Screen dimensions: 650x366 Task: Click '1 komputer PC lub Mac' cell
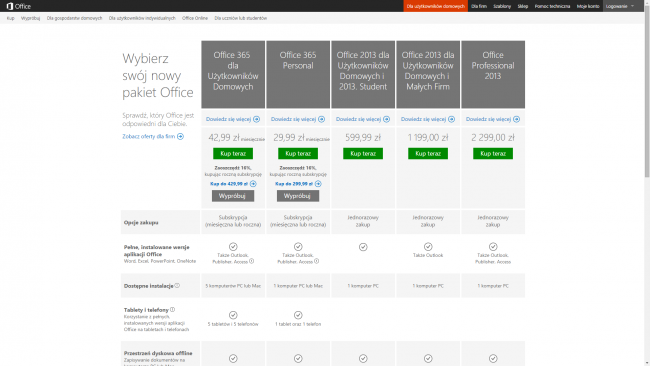click(298, 286)
